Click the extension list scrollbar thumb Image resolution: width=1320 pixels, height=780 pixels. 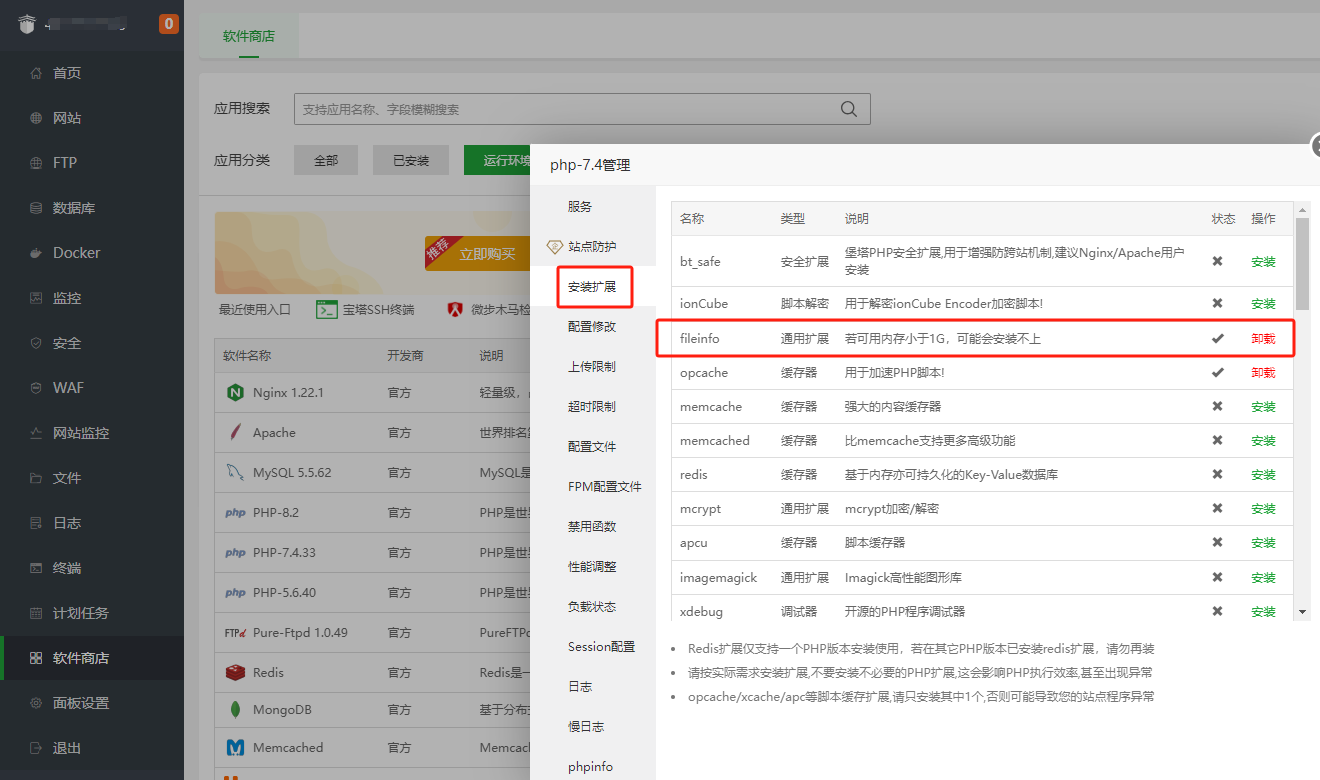[x=1302, y=264]
